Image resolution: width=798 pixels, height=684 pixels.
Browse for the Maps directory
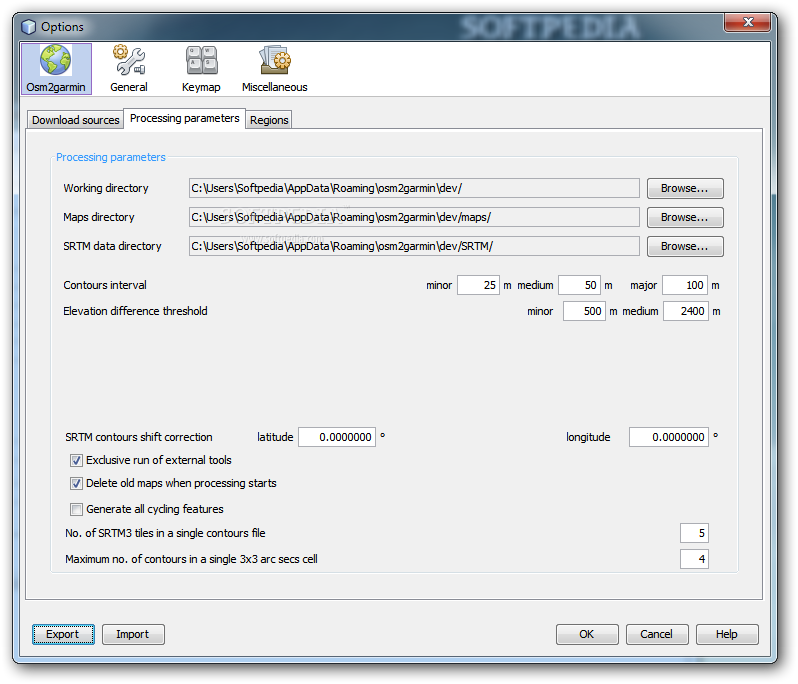(x=685, y=217)
